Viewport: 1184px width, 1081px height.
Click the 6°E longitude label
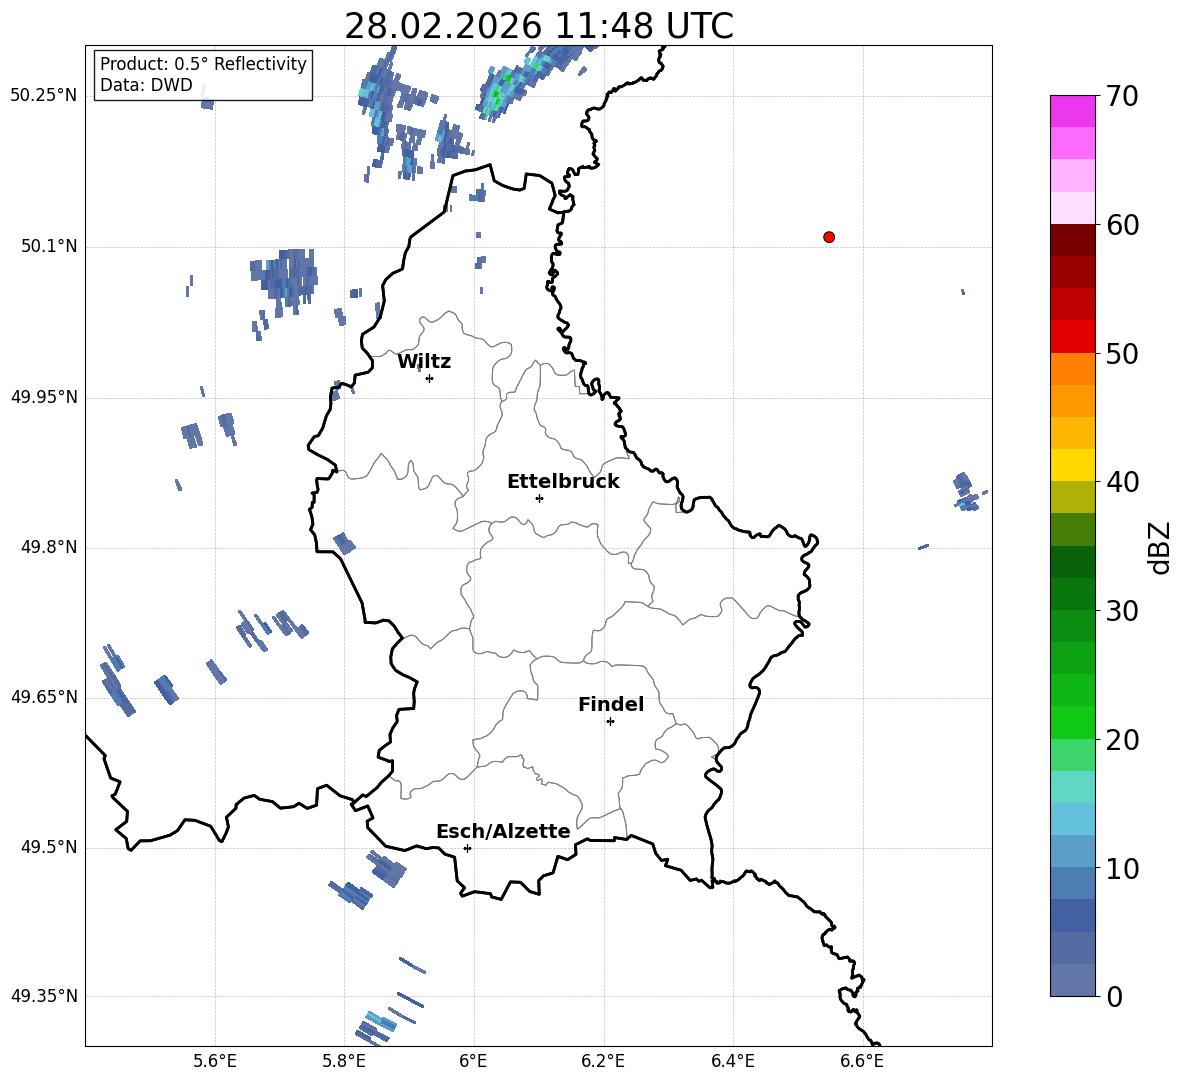point(473,1061)
